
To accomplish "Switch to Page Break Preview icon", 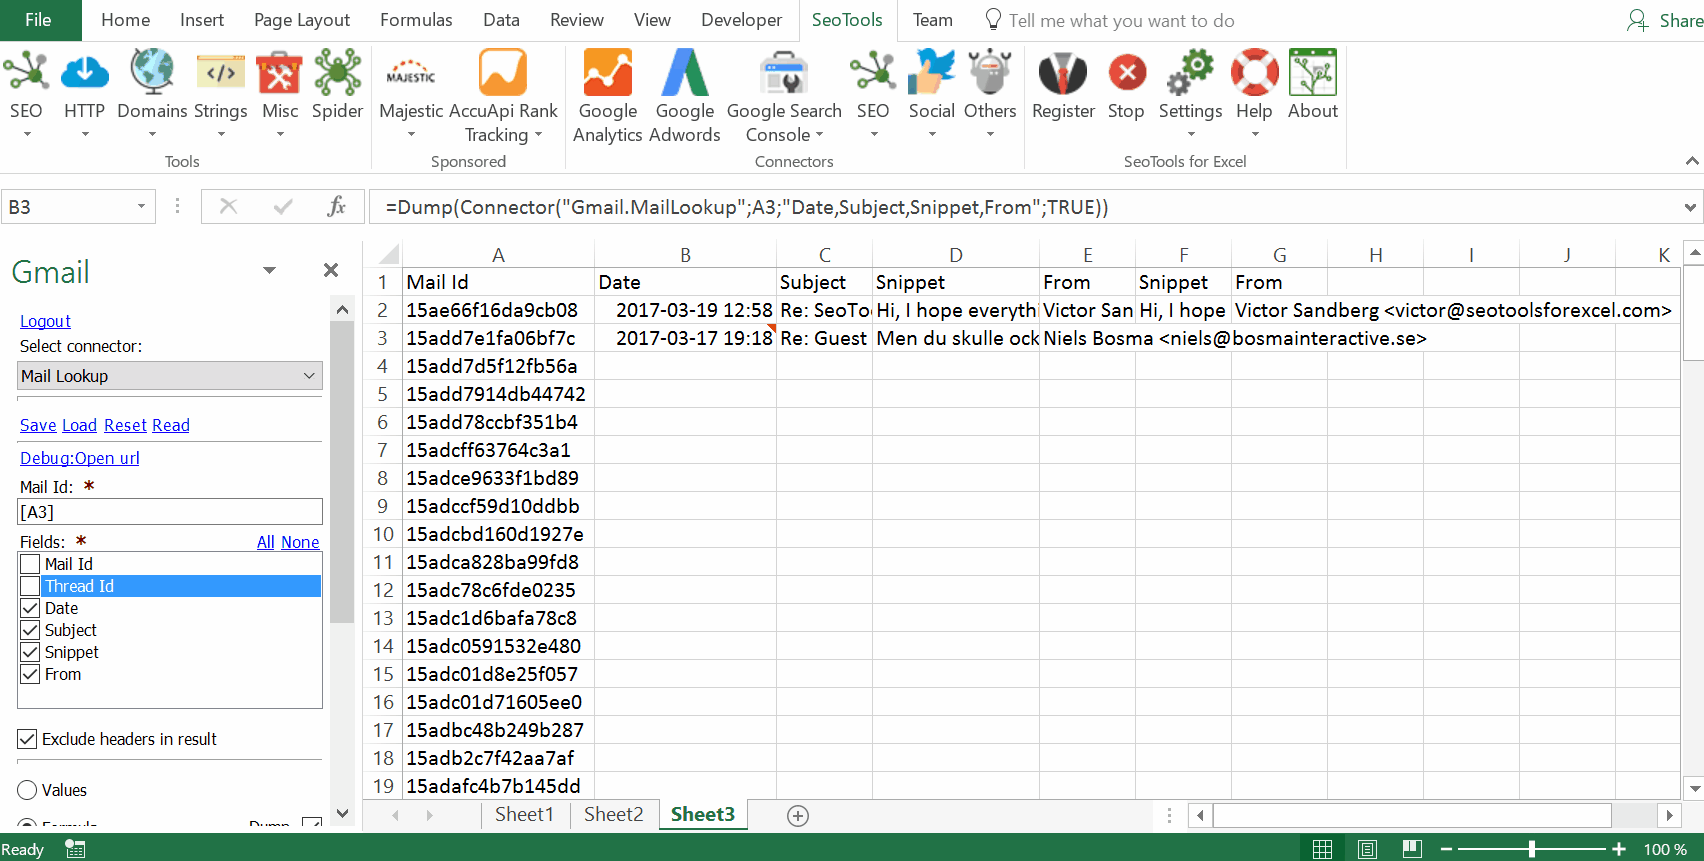I will tap(1412, 849).
